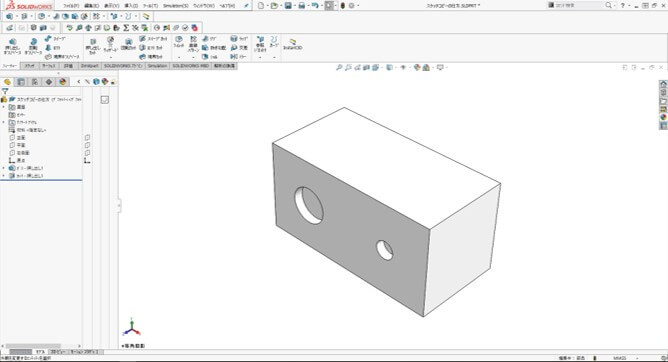Expand the アノテート アイテム annotations folder
Screen dimensions: 668x362
point(4,122)
